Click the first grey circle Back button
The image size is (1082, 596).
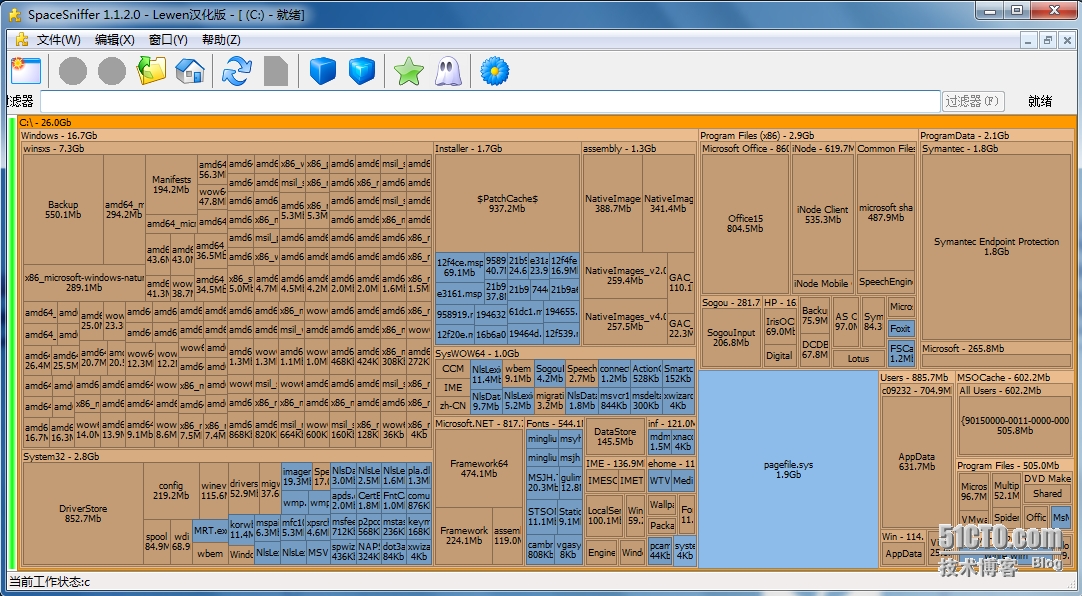(72, 71)
